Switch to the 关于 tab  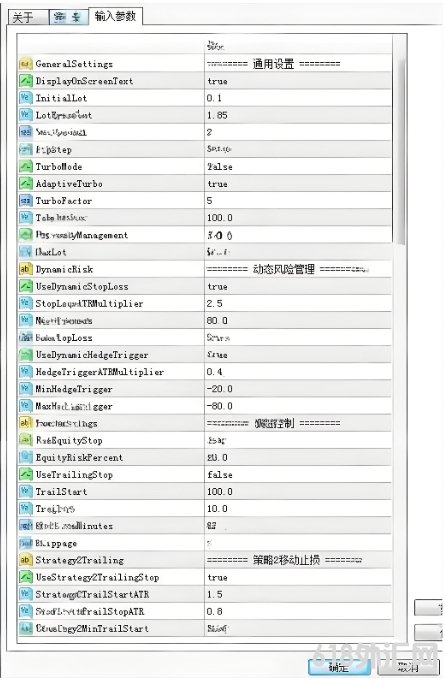coord(28,17)
